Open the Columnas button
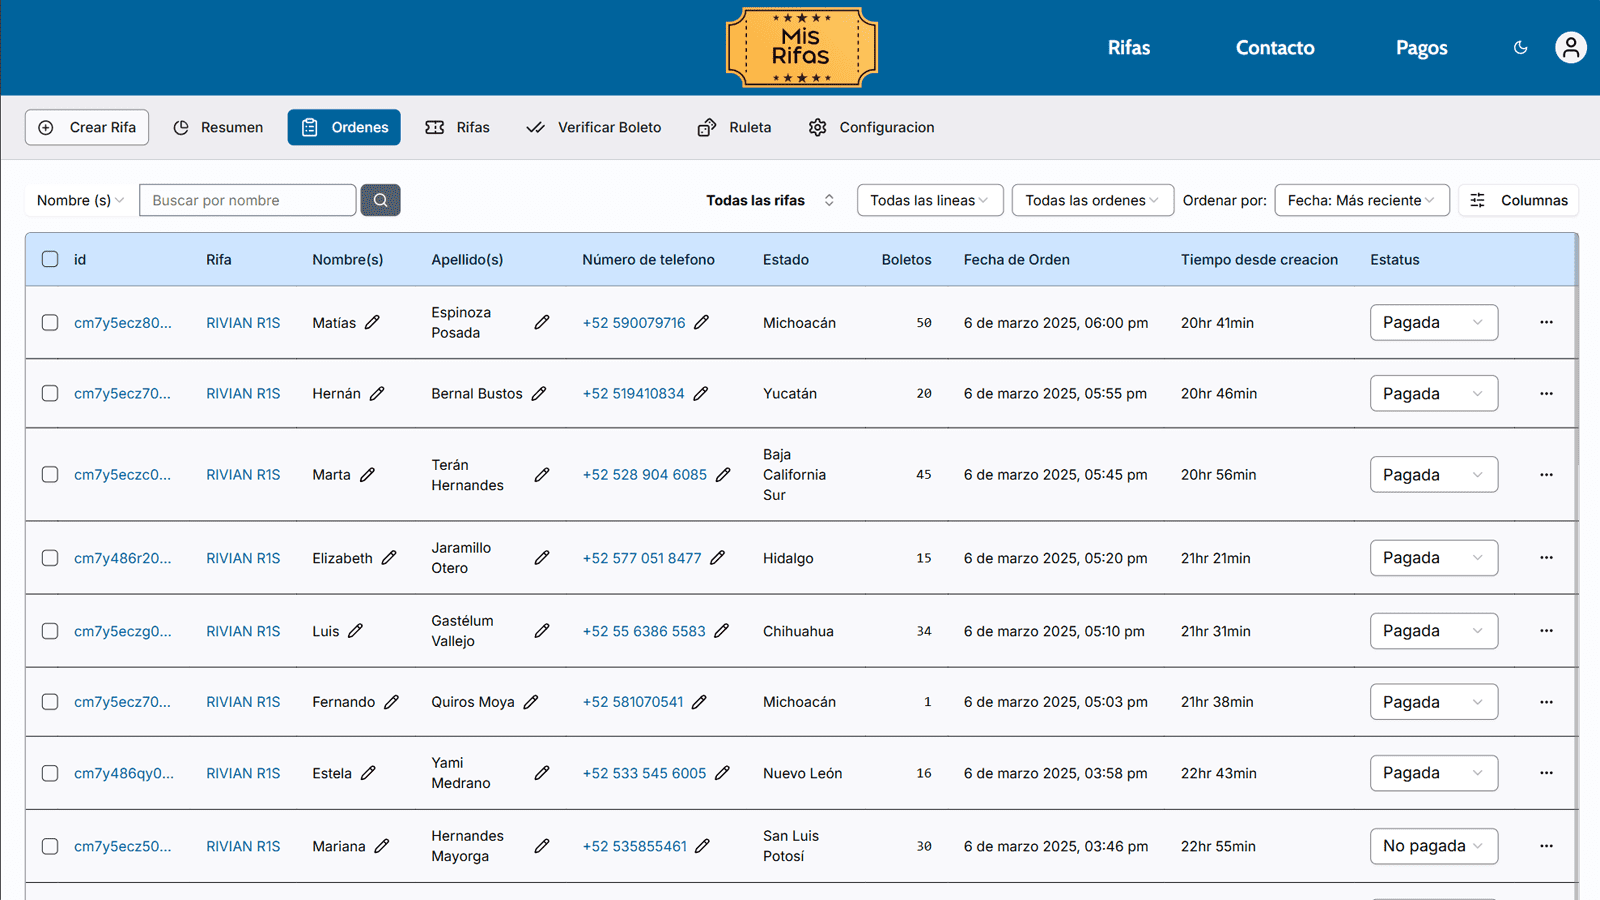The height and width of the screenshot is (900, 1600). point(1518,200)
